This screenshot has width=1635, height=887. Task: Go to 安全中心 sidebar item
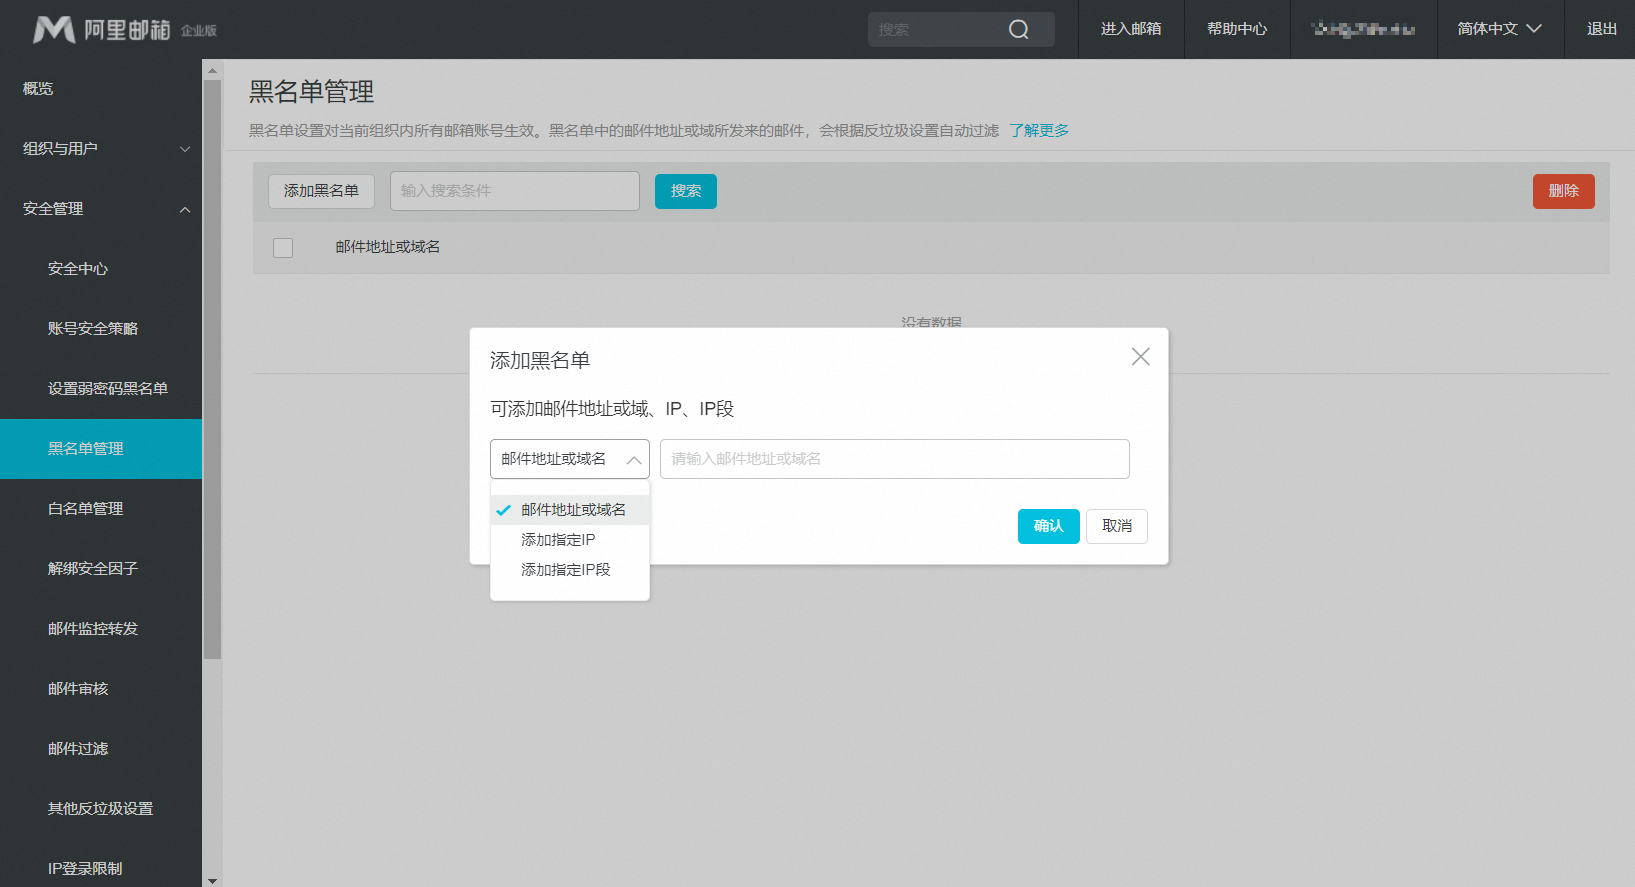[x=78, y=269]
